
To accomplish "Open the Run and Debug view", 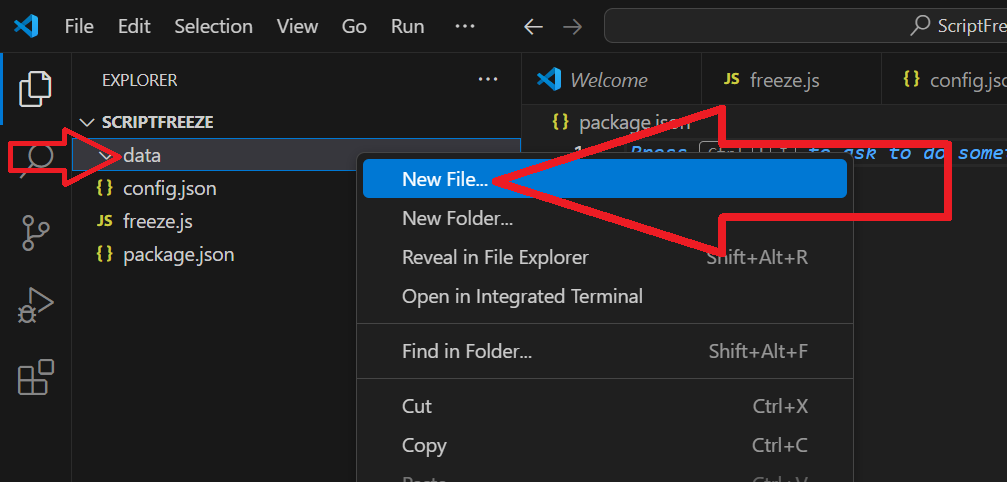I will click(35, 306).
